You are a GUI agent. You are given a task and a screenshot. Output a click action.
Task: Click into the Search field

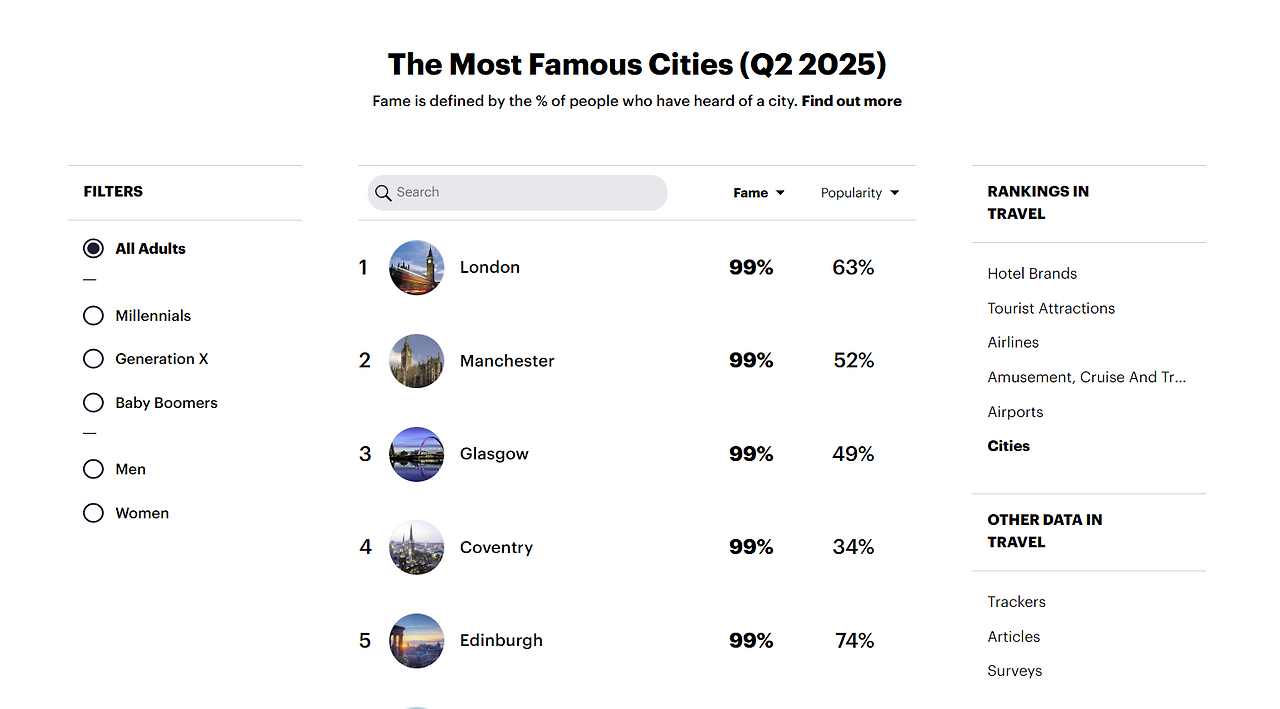[525, 193]
